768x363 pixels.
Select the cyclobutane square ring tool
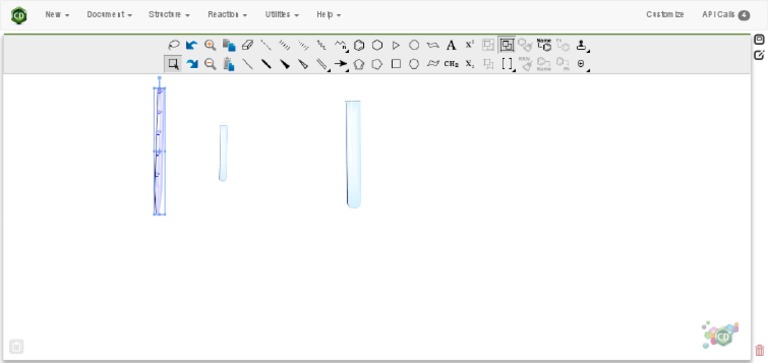(396, 64)
